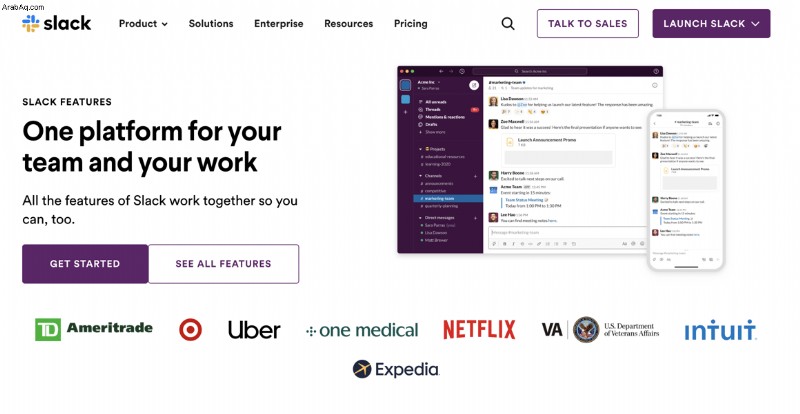Click the Slack app screenshot image
The image size is (800, 414).
(x=560, y=167)
